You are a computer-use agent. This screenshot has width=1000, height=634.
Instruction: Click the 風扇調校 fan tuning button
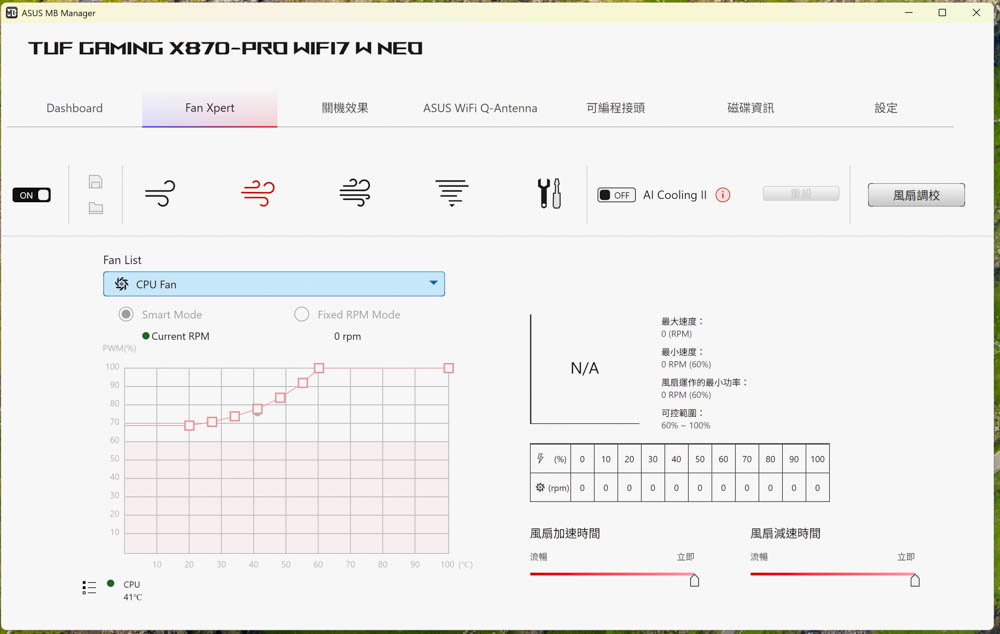coord(916,195)
